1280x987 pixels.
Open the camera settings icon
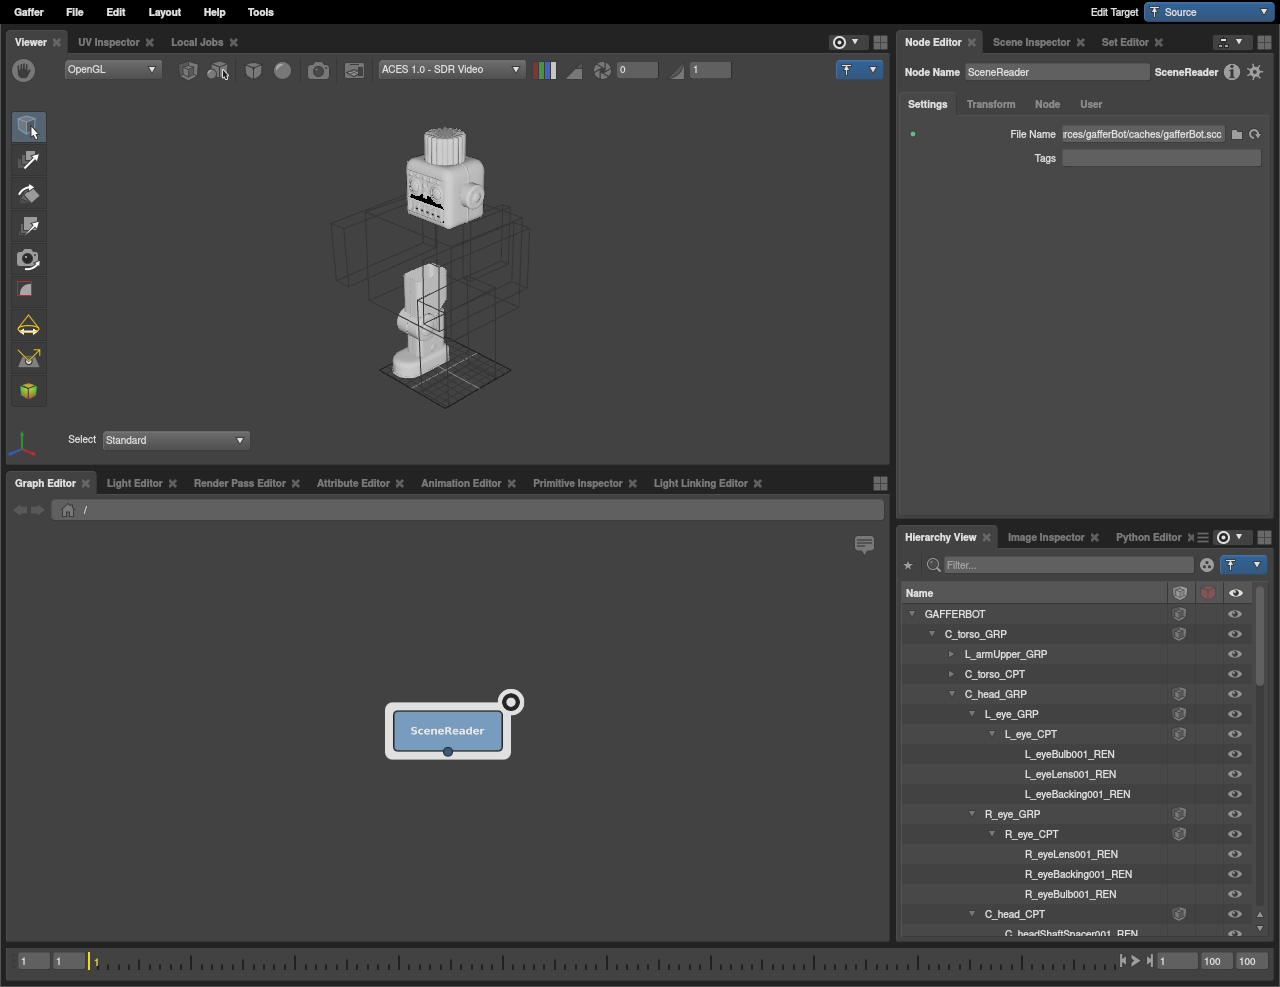pos(318,70)
